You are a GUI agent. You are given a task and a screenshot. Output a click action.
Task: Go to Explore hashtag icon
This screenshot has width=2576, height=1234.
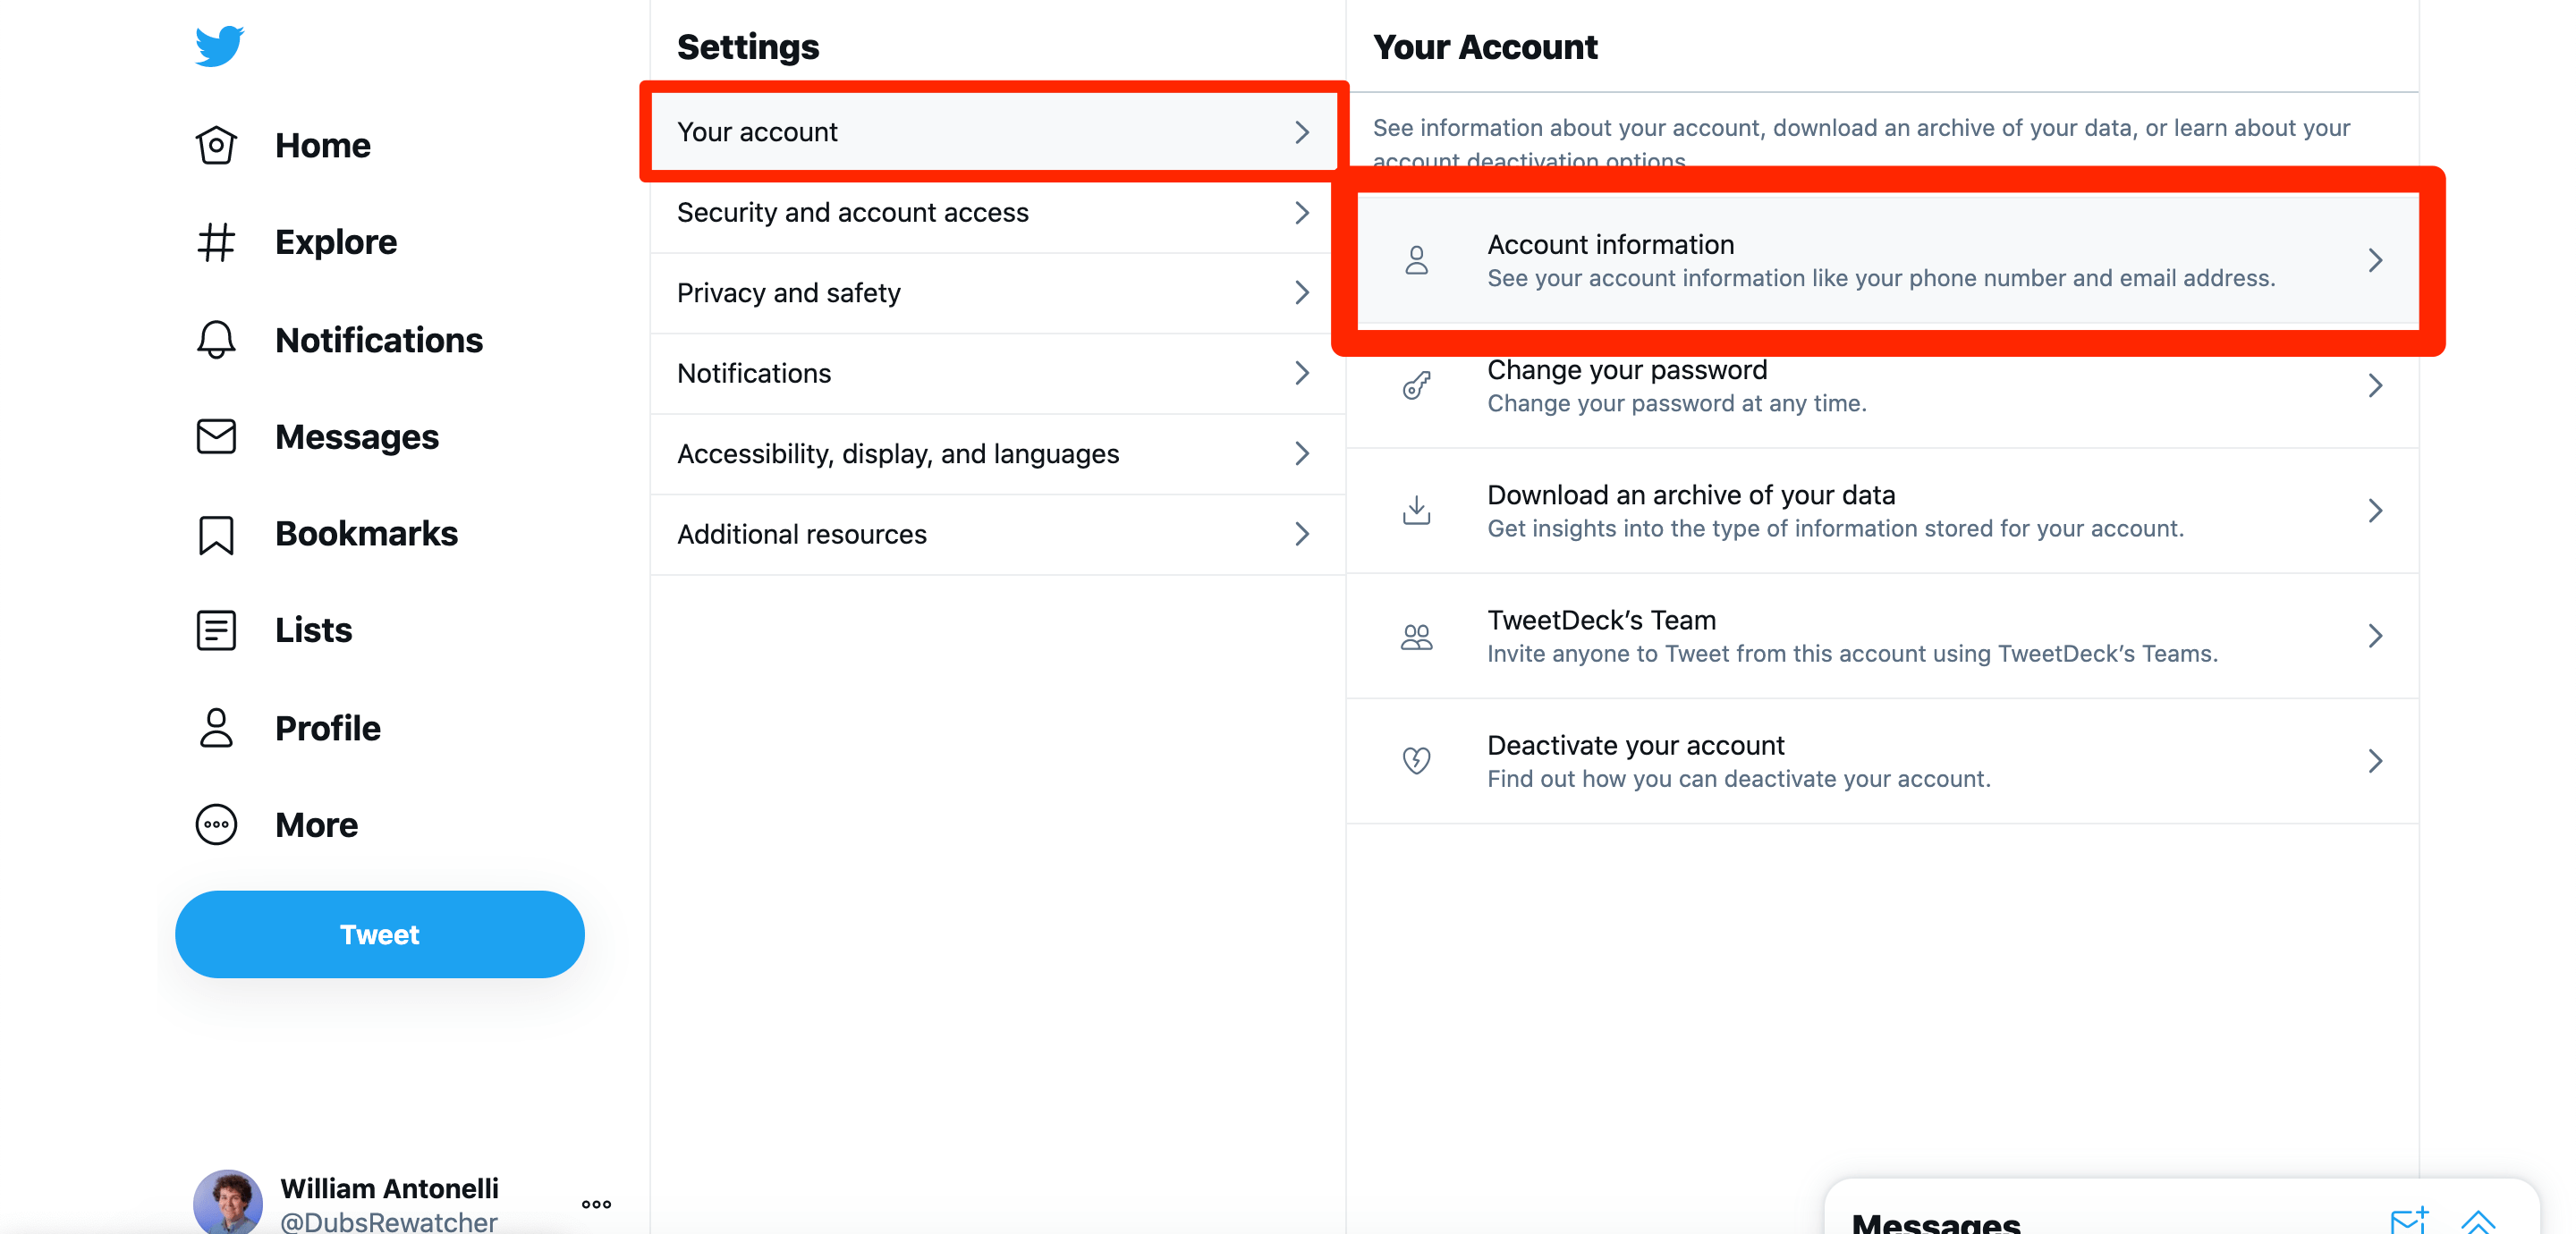[216, 243]
